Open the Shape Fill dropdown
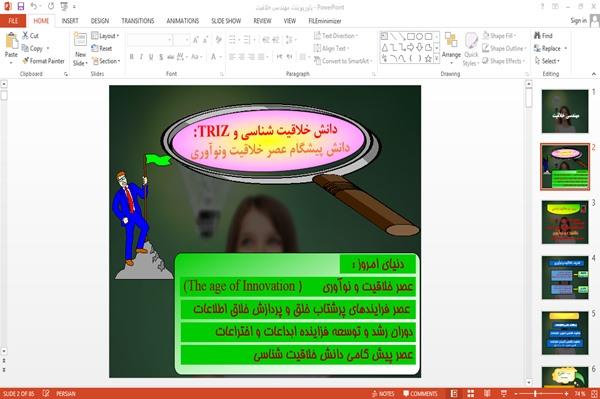 point(499,36)
